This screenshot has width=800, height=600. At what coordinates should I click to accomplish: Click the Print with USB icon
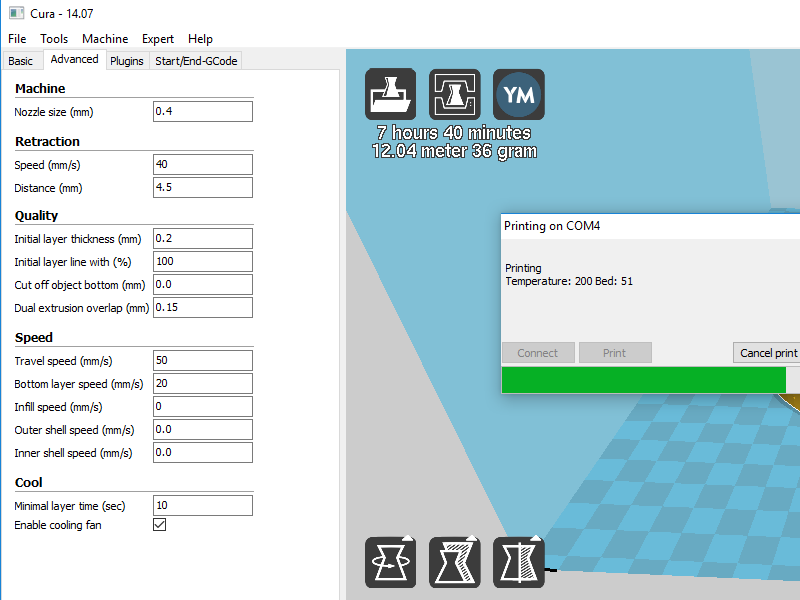(x=455, y=94)
